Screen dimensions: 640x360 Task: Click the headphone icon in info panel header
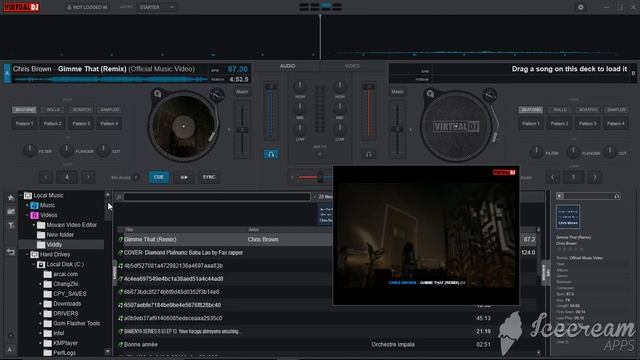coord(617,196)
